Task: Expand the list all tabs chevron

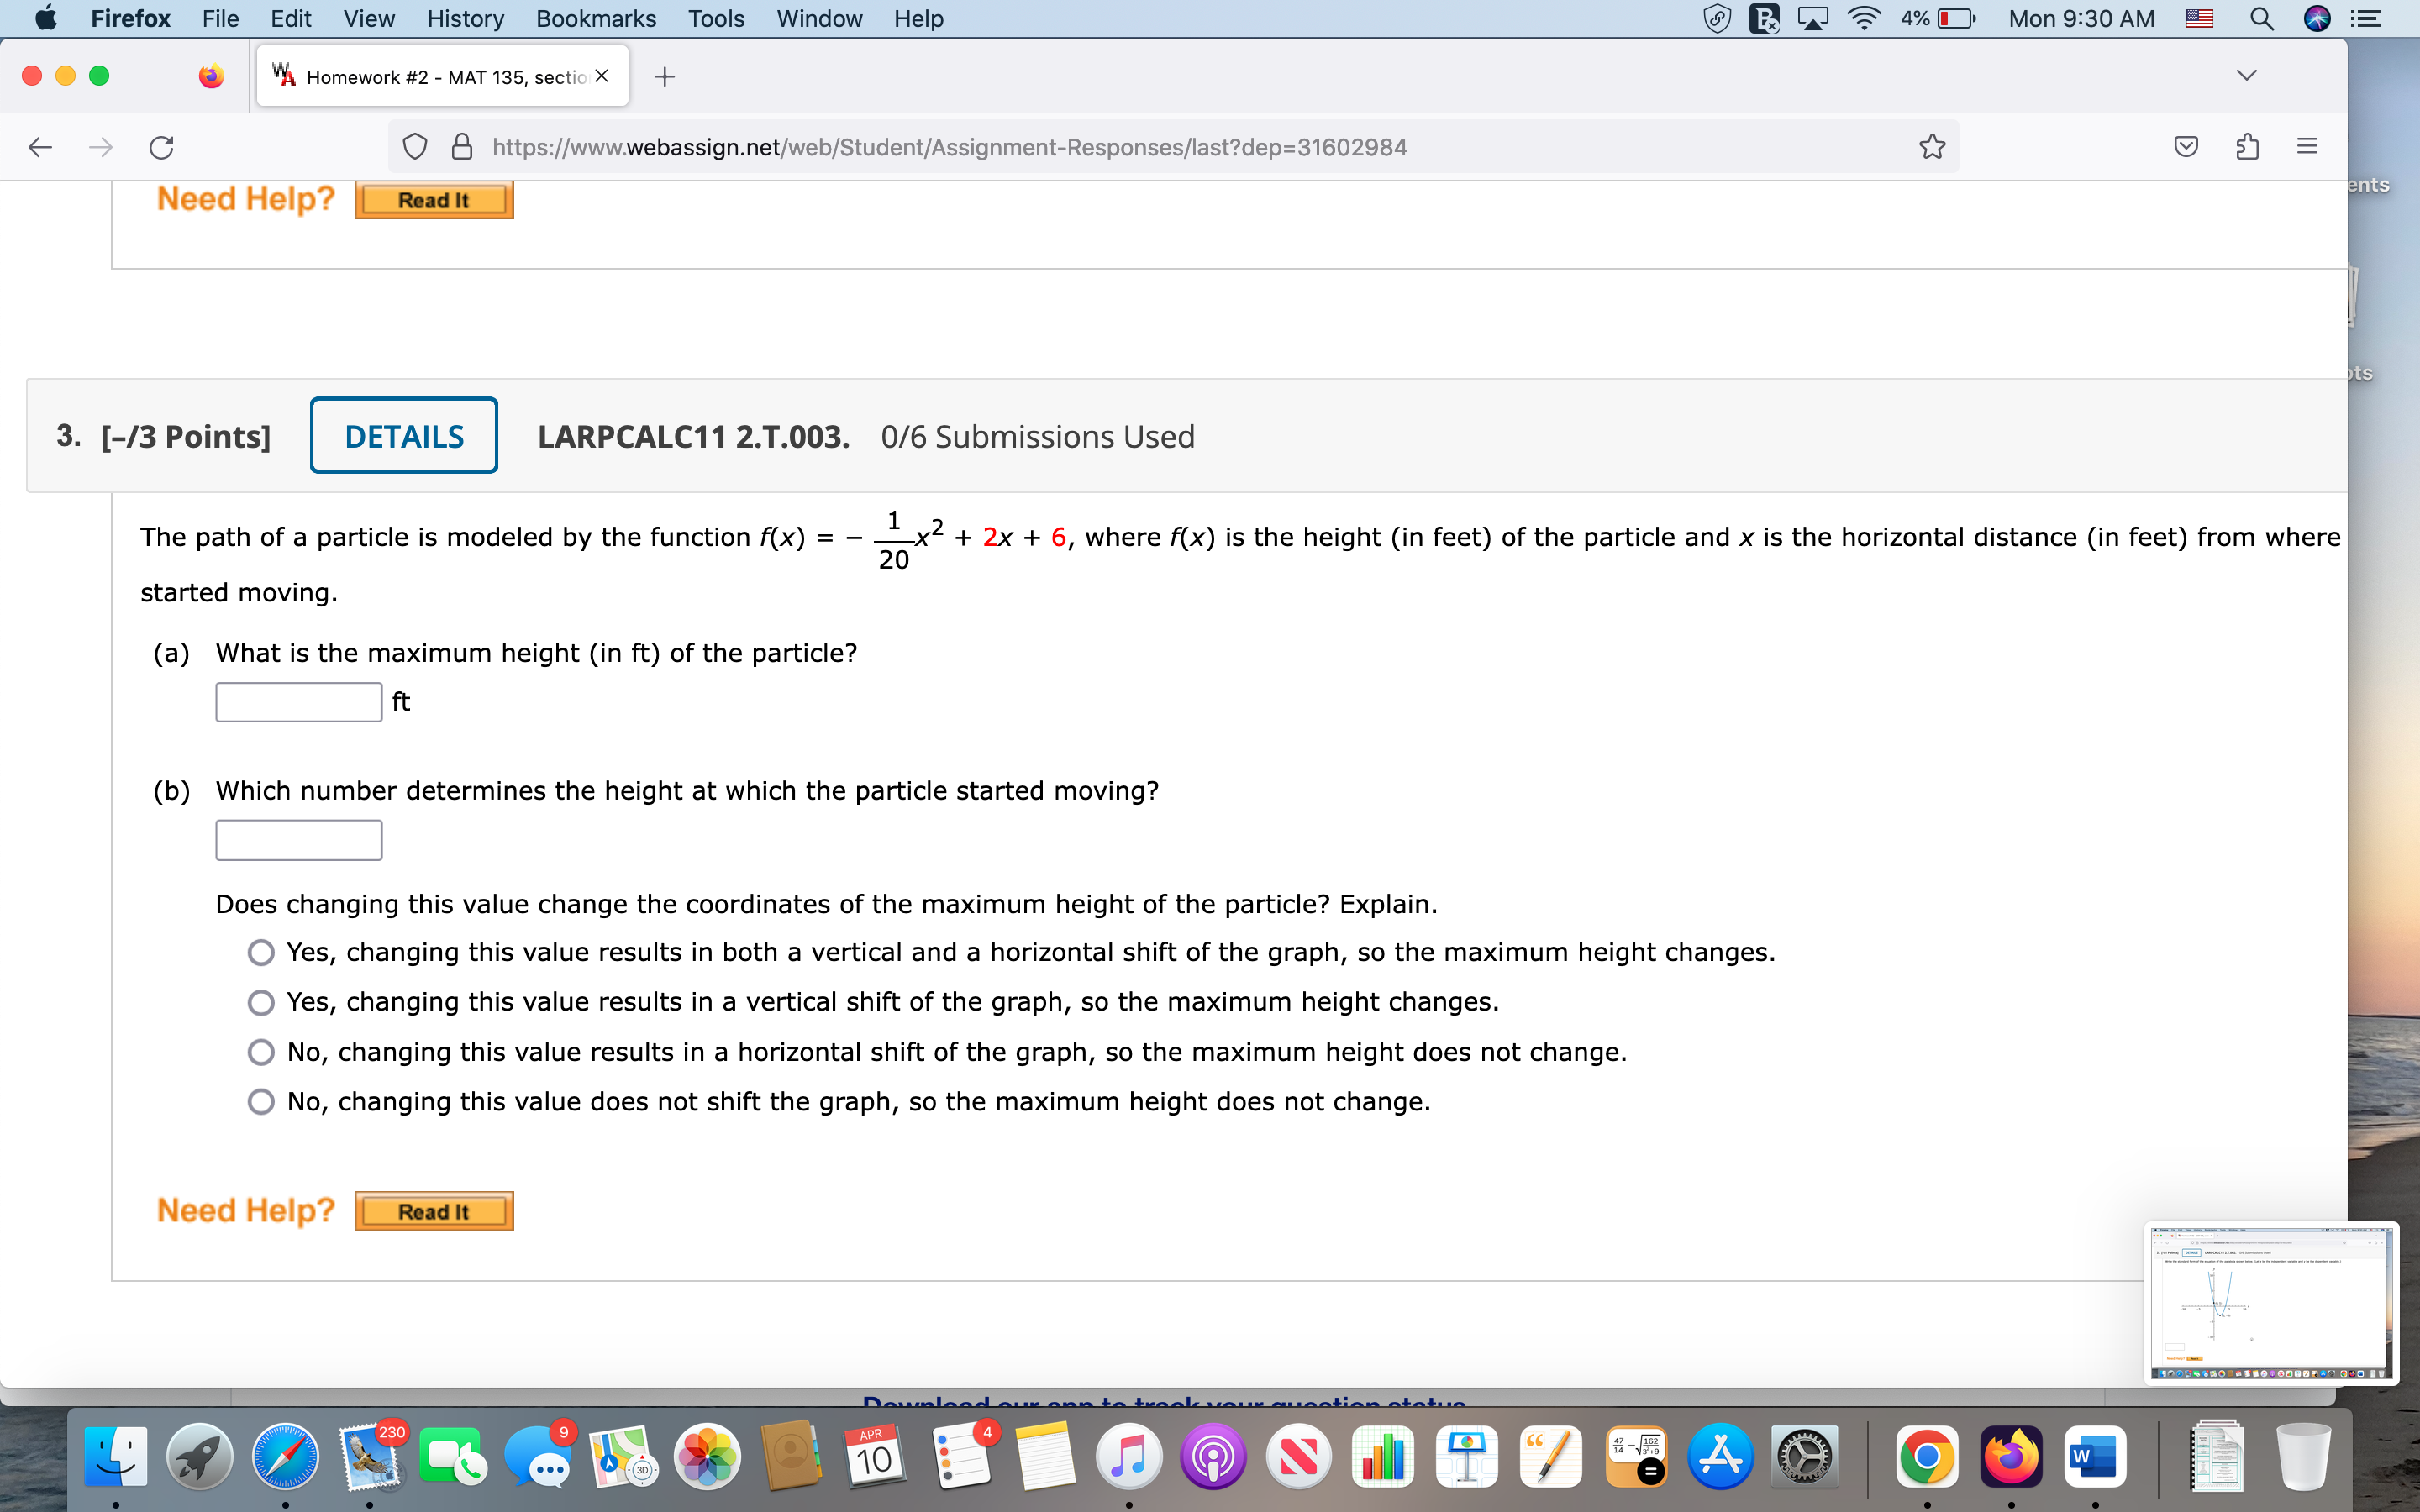Action: click(2246, 76)
